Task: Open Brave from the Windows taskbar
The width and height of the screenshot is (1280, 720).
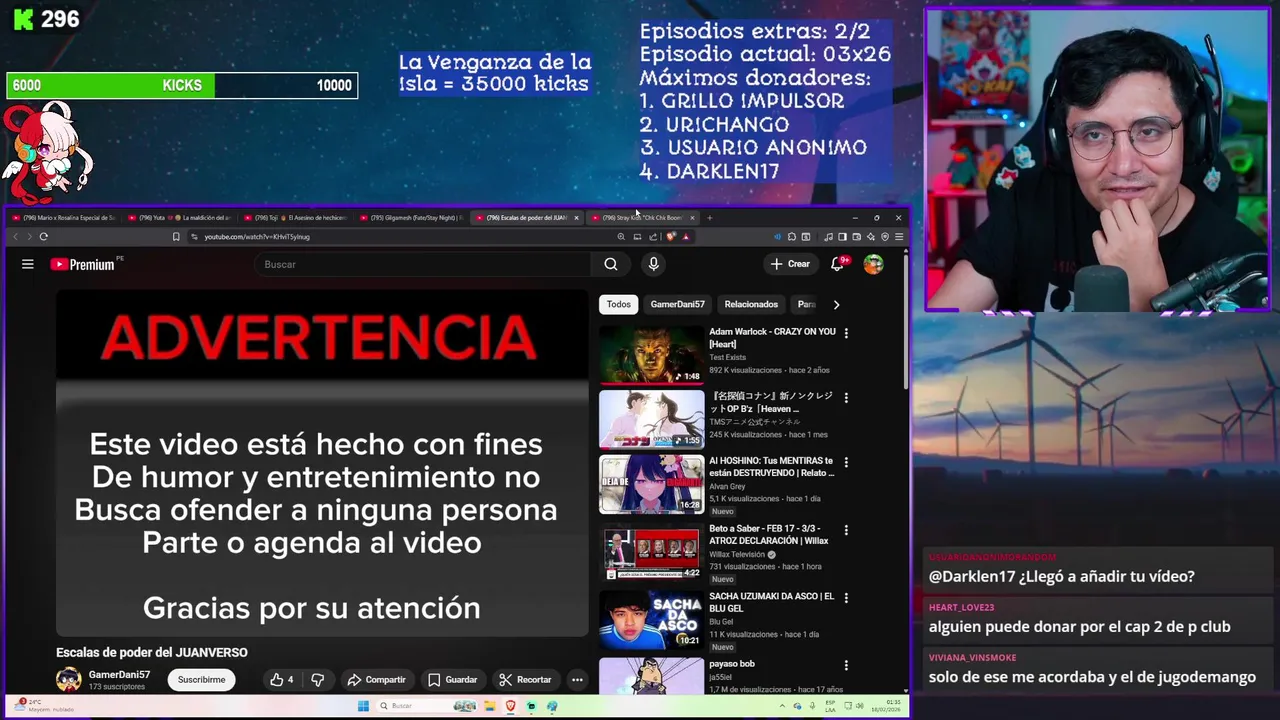Action: (510, 706)
